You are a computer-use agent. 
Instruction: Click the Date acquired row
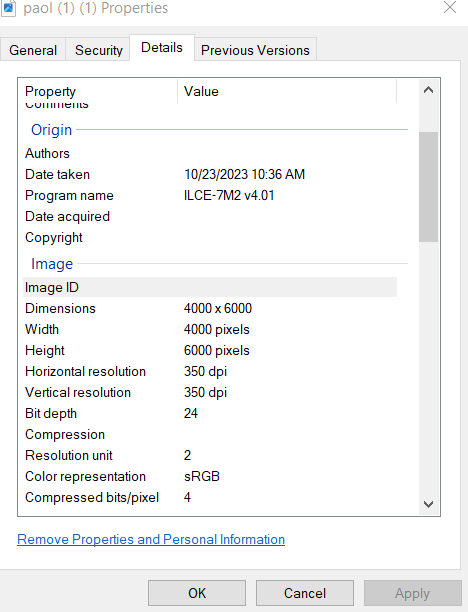[210, 216]
